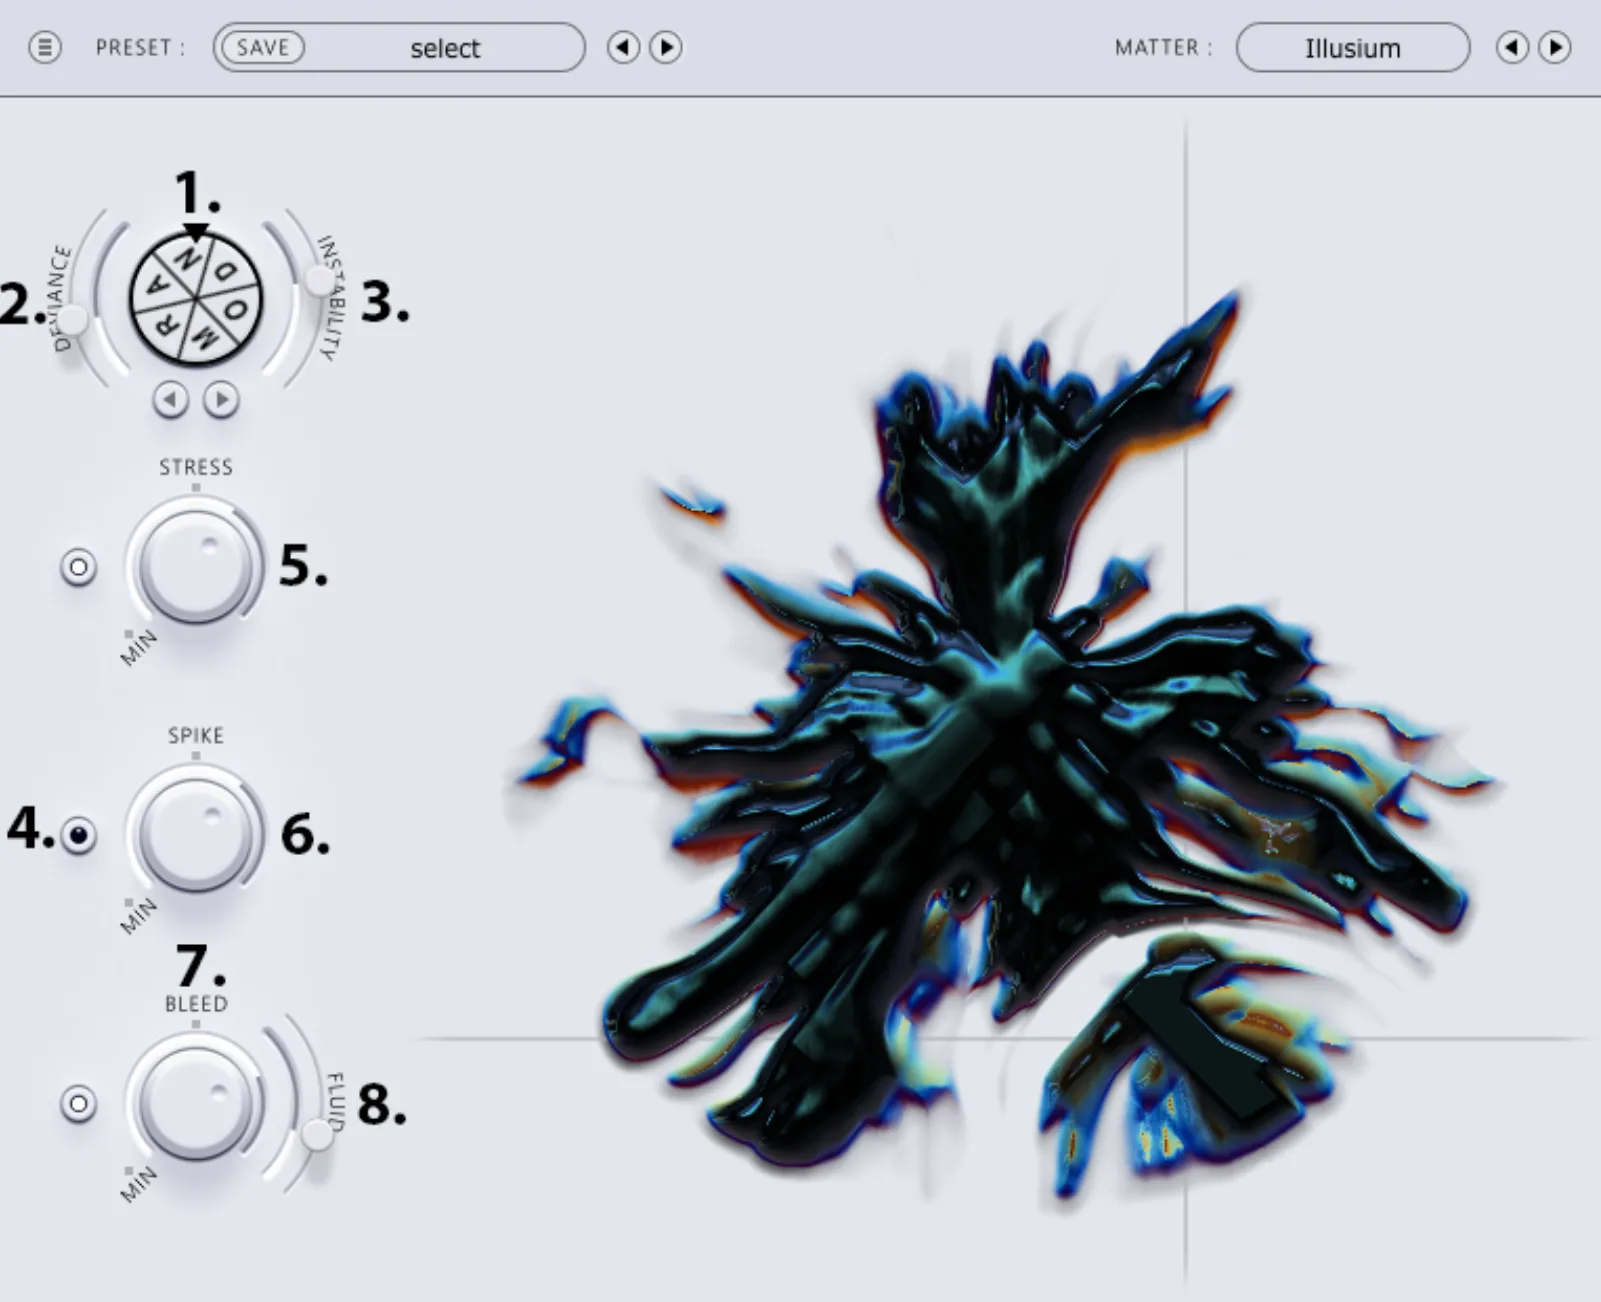This screenshot has height=1302, width=1601.
Task: Toggle the Bleed enable button
Action: click(x=79, y=1104)
